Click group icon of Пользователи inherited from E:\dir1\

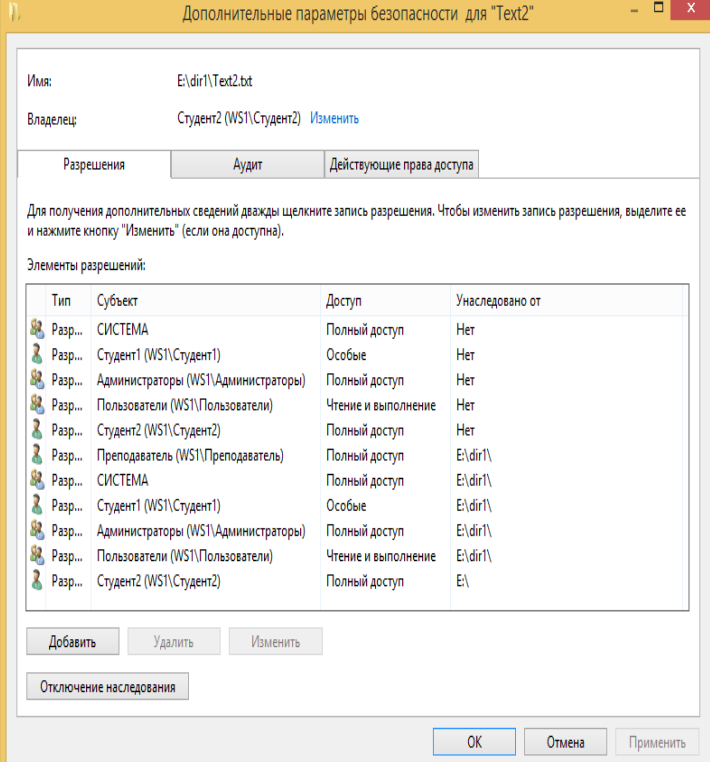pyautogui.click(x=37, y=556)
